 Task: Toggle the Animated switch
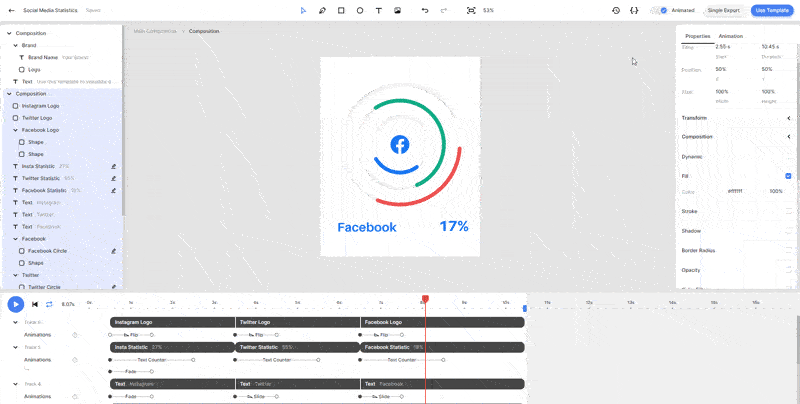[x=661, y=10]
